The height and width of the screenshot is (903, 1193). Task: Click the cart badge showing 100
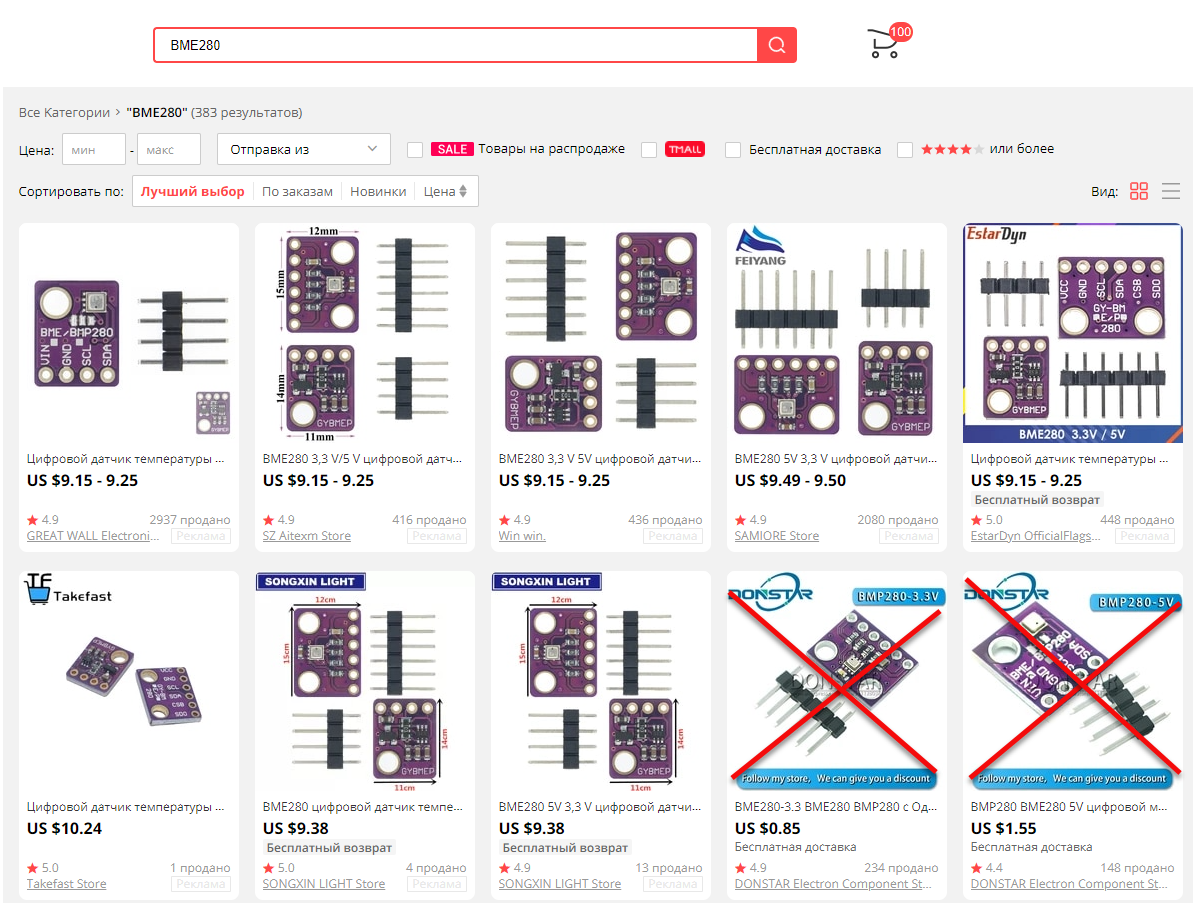click(x=900, y=32)
